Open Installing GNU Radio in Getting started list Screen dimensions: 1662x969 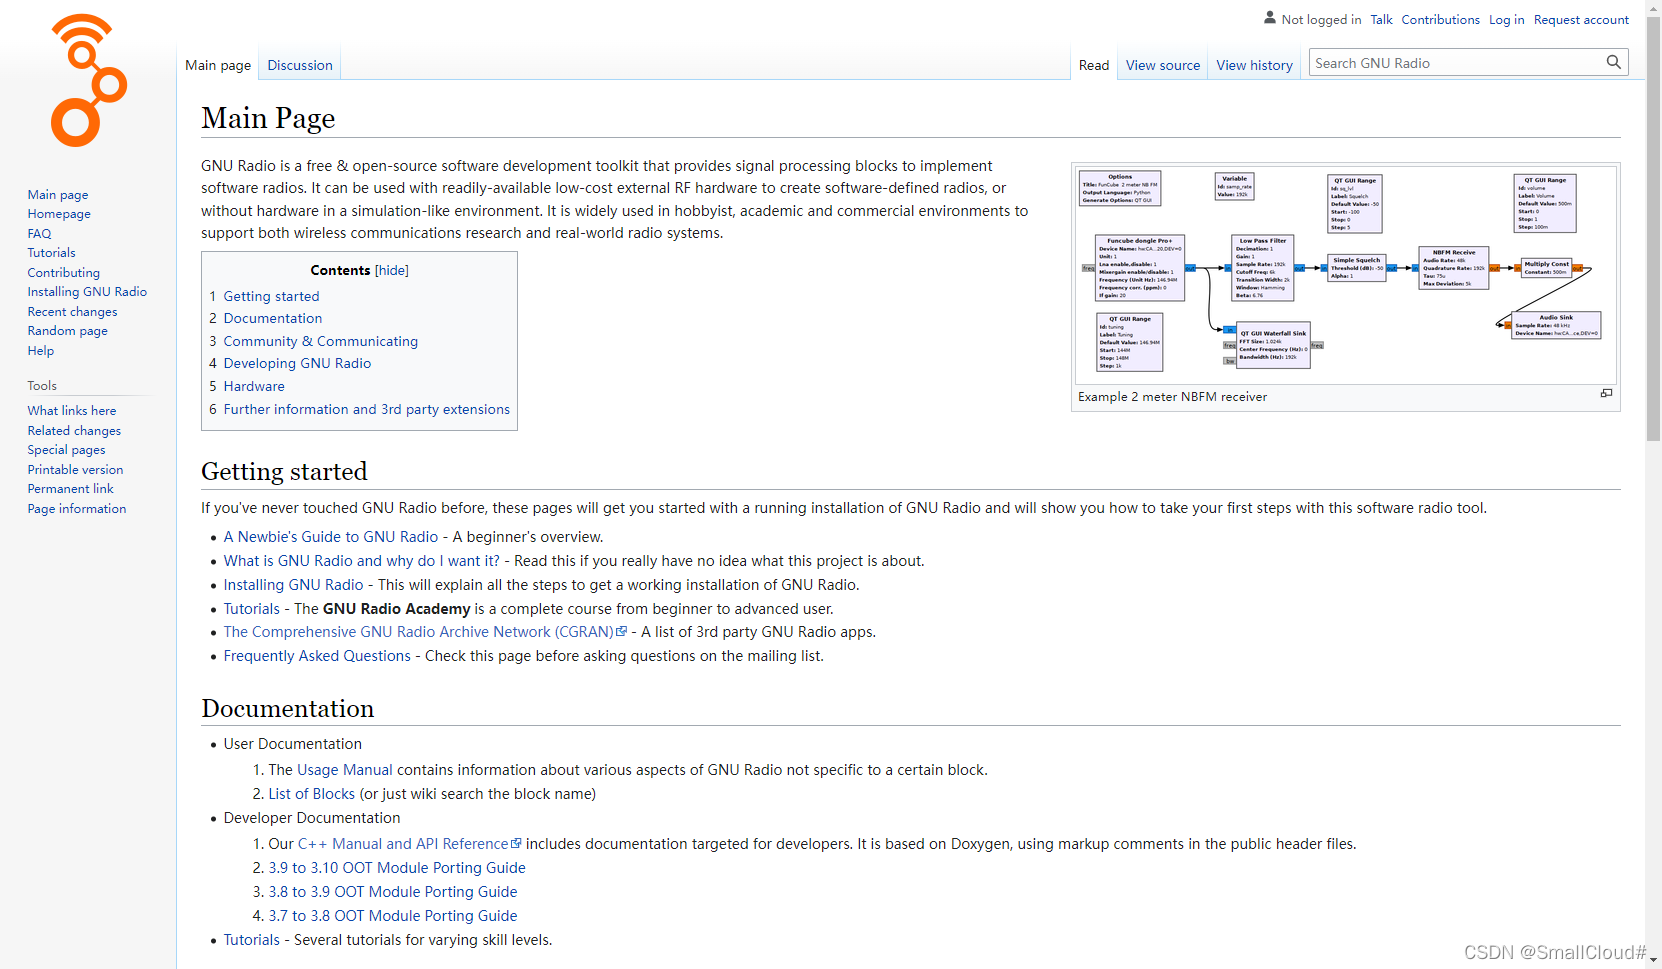[293, 585]
